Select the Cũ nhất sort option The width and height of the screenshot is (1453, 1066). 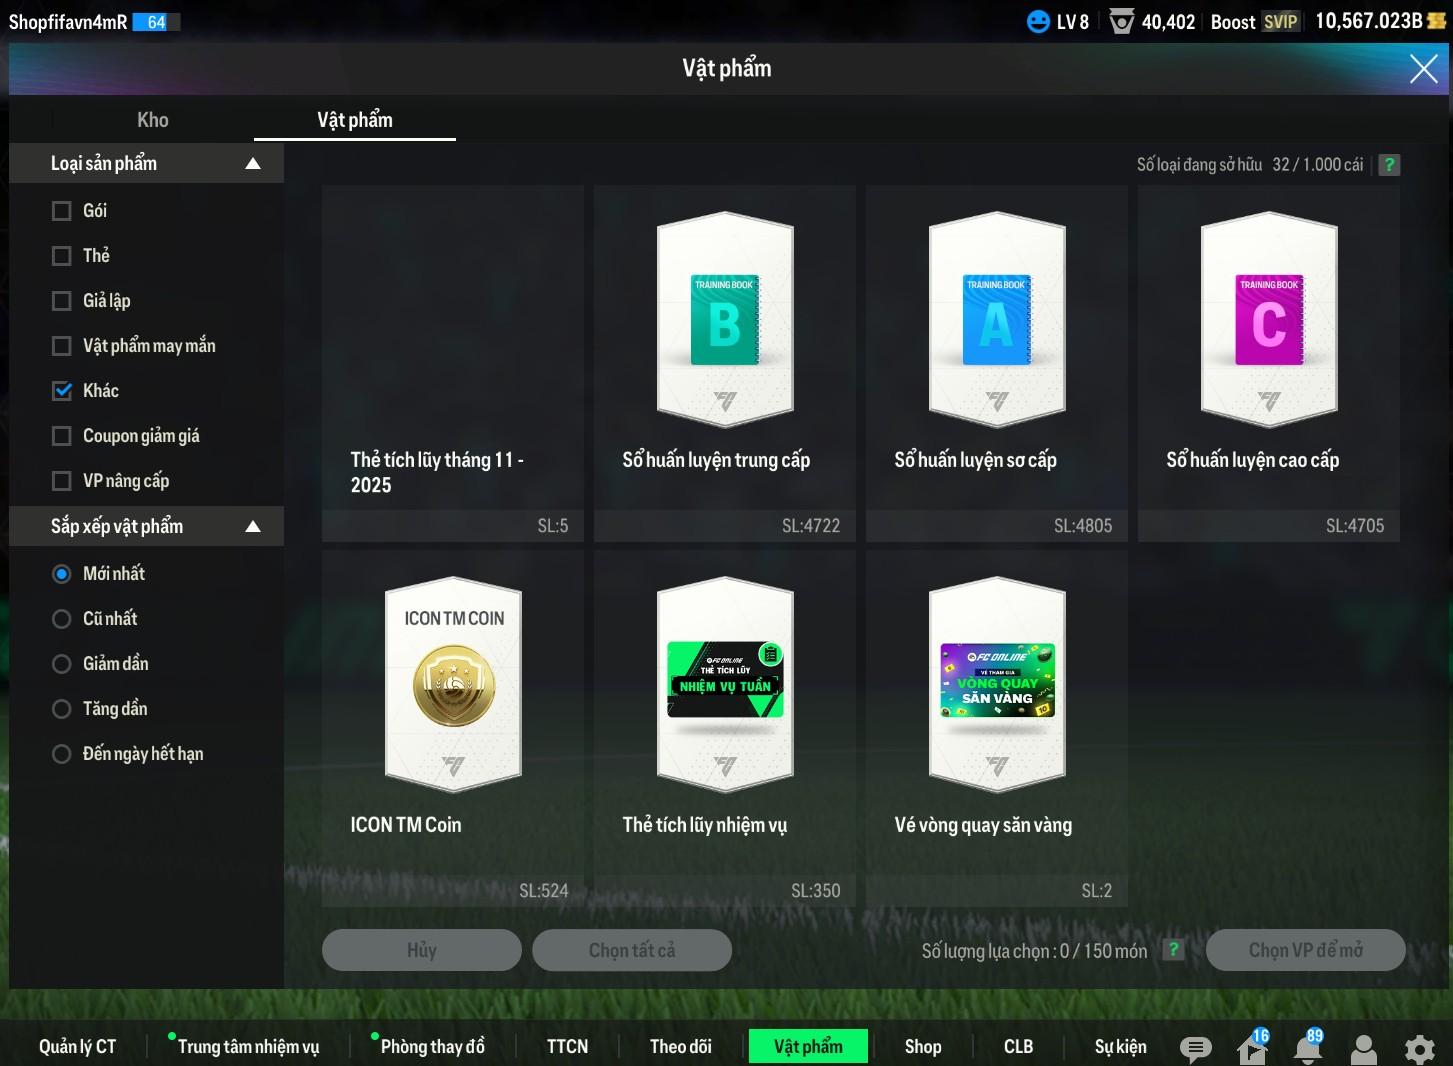click(62, 619)
